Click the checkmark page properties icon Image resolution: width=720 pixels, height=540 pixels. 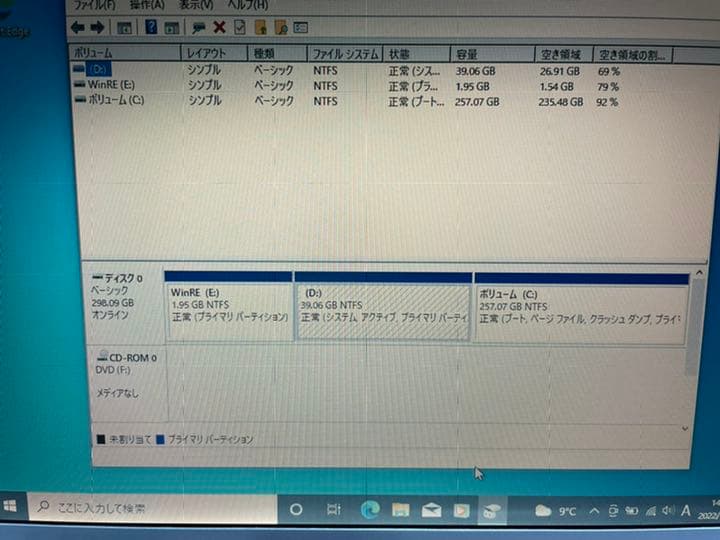[x=240, y=28]
